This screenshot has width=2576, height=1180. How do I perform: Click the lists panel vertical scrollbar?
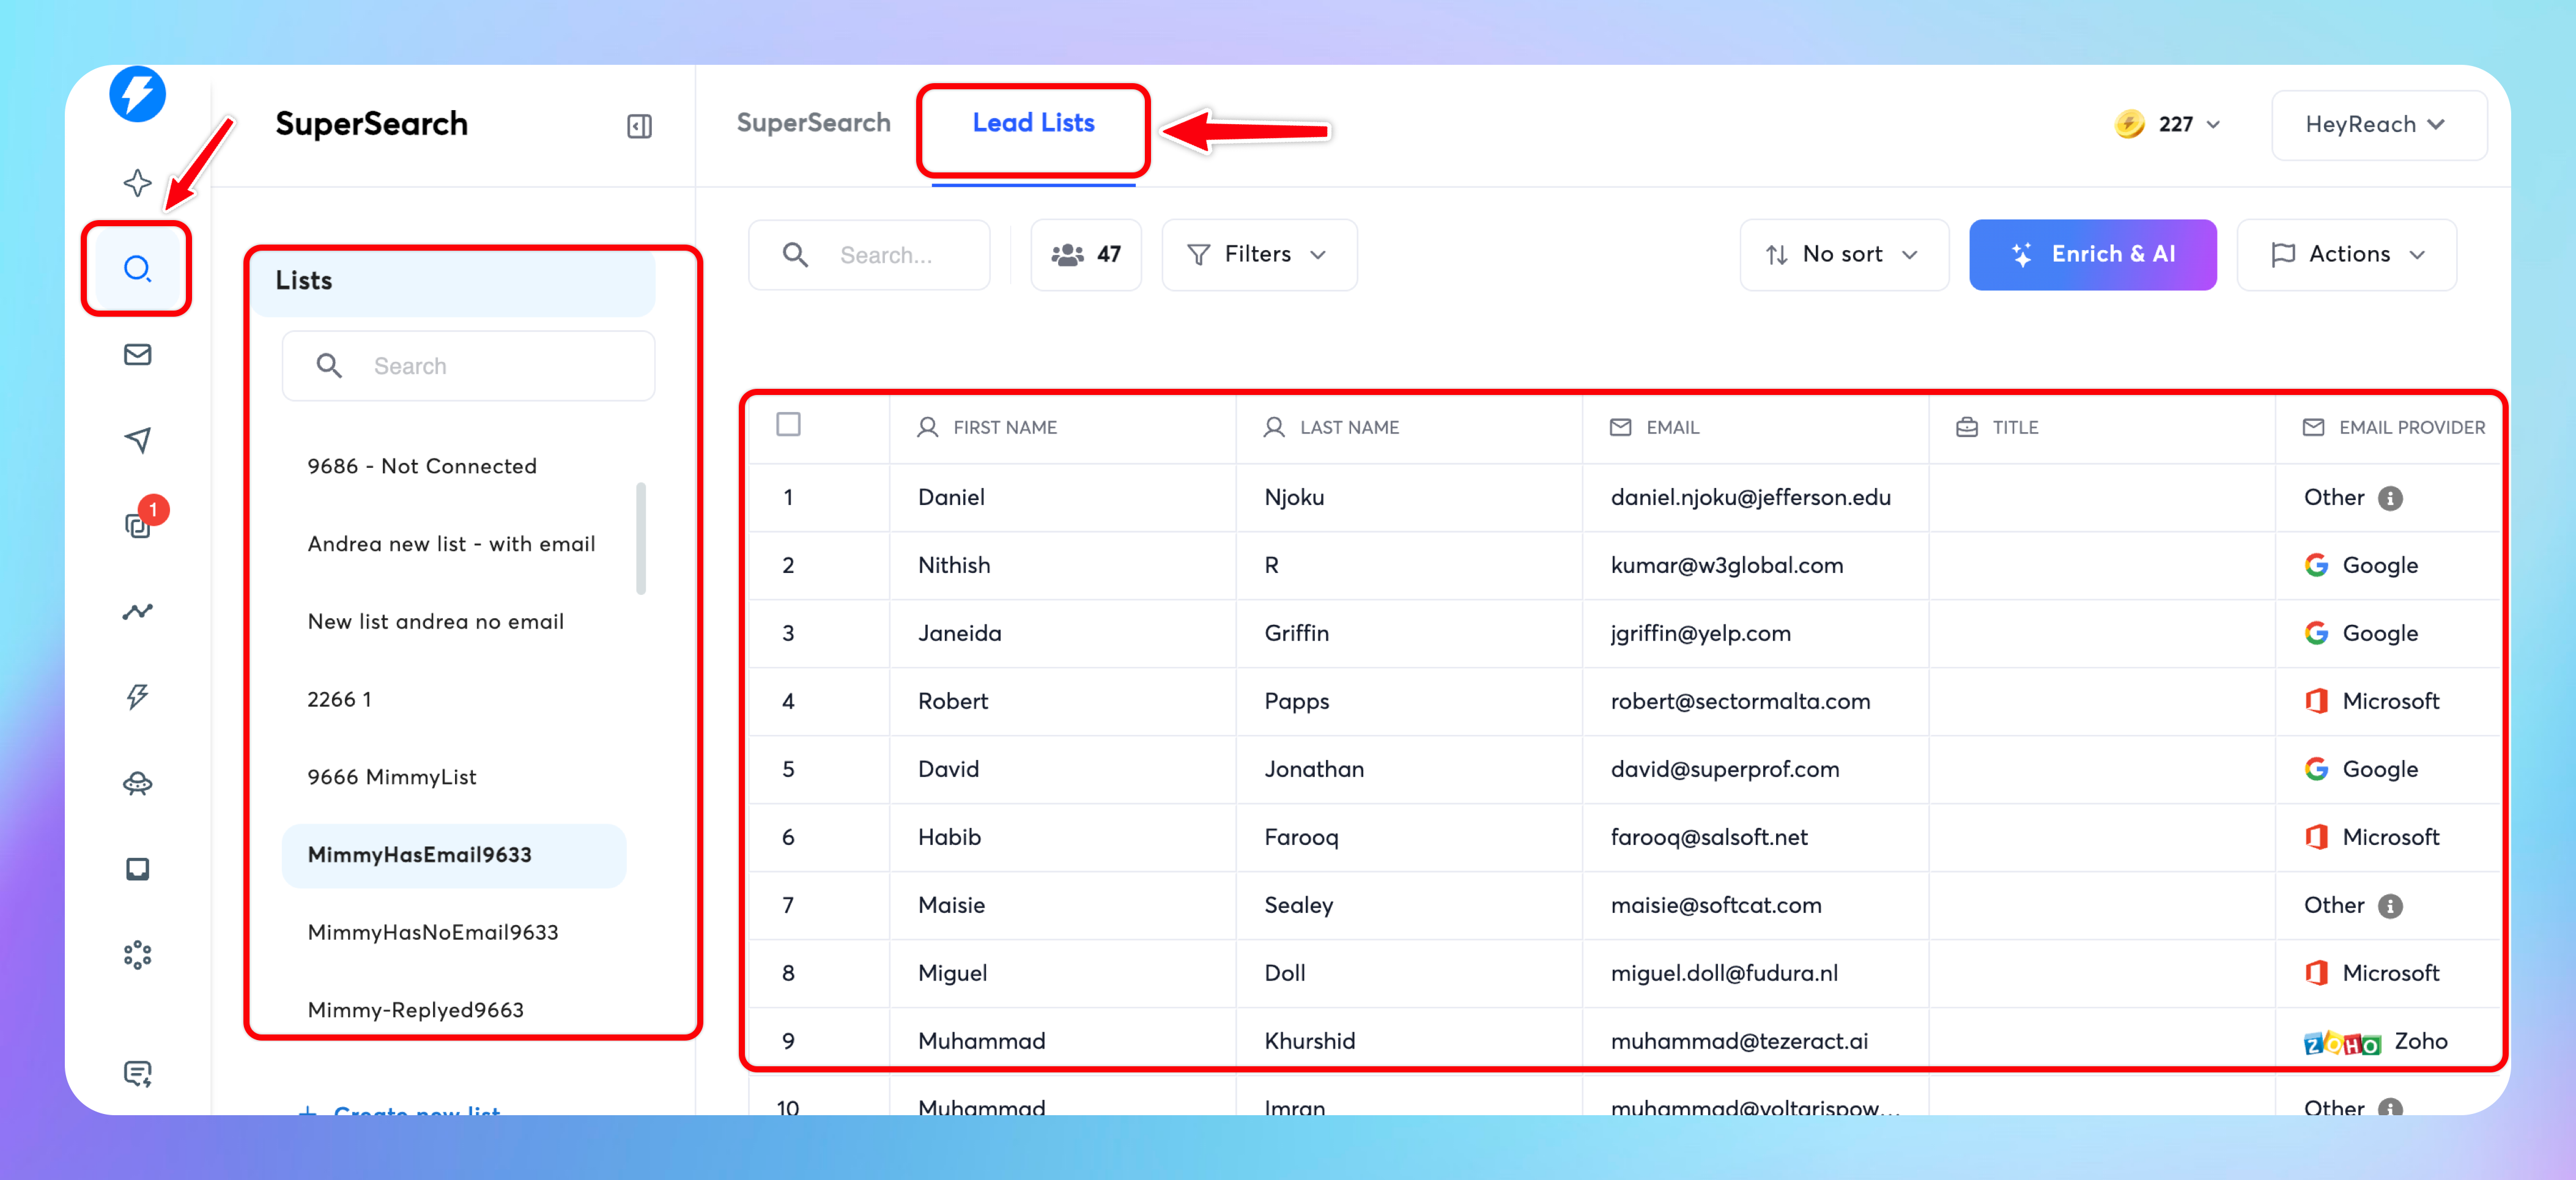640,538
